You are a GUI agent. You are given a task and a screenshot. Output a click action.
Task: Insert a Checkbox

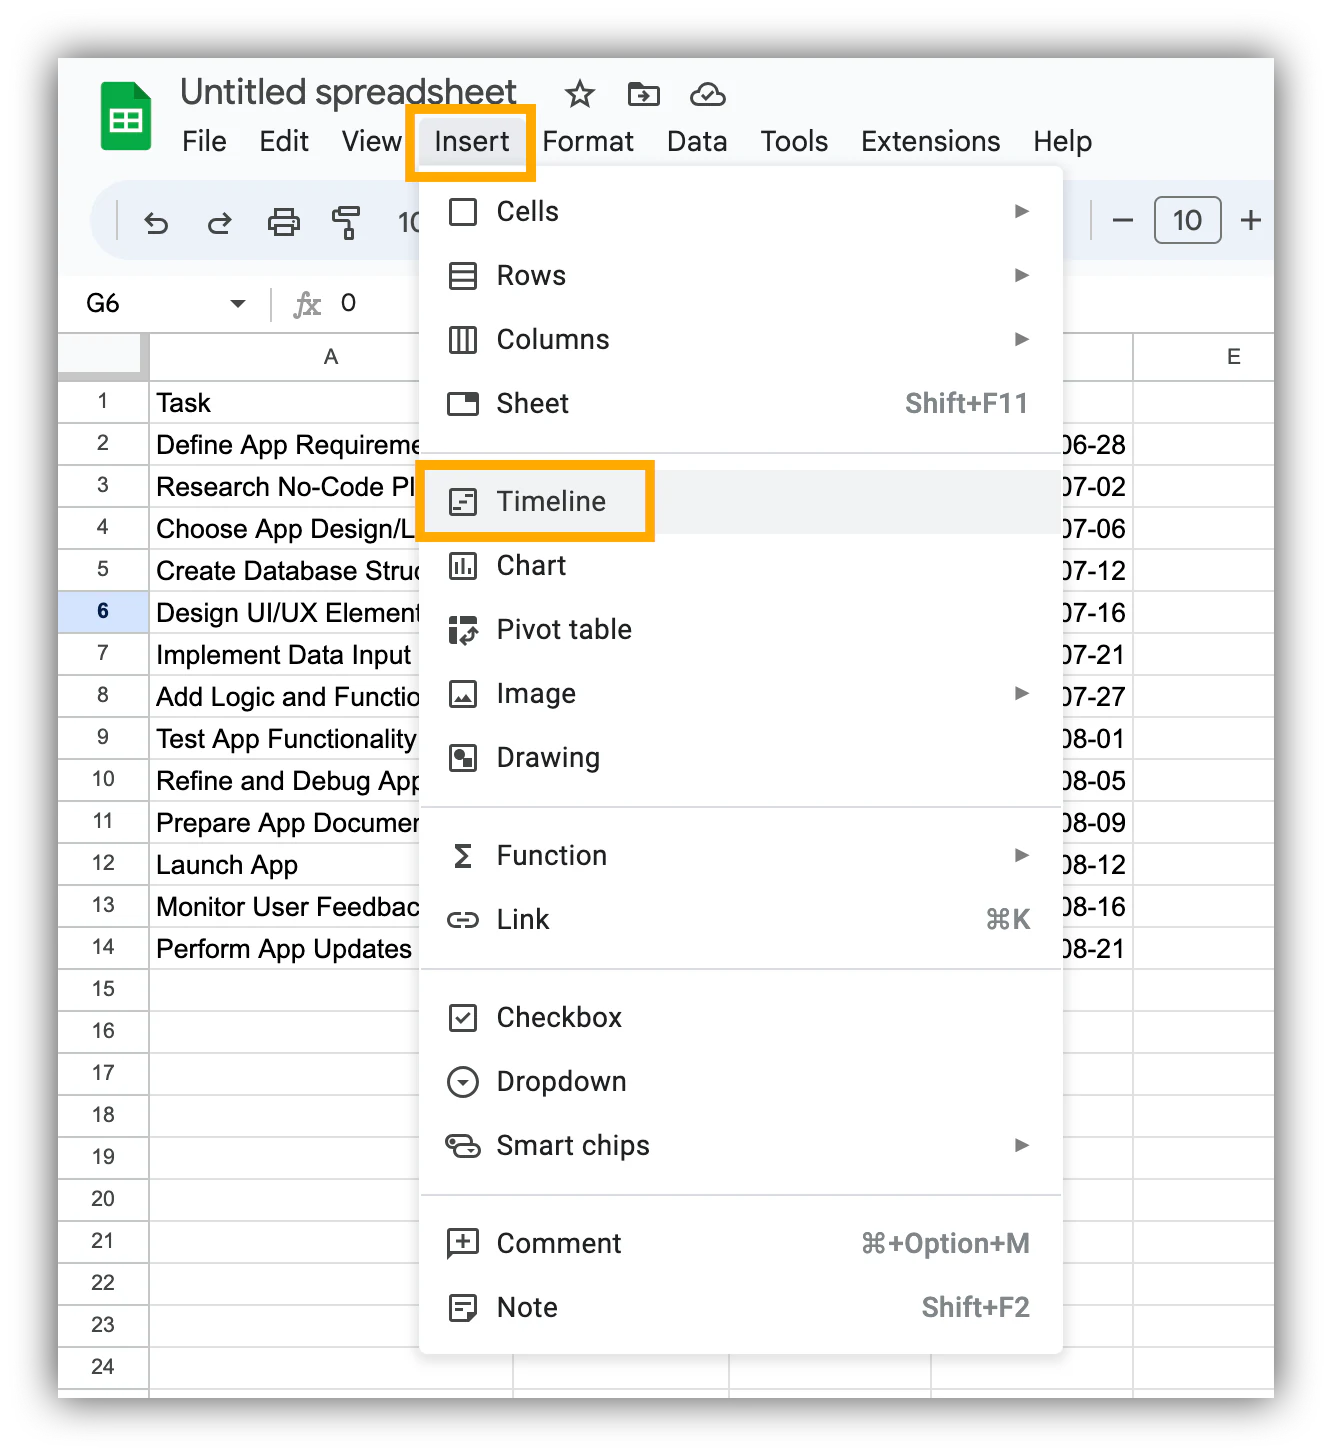(741, 1018)
